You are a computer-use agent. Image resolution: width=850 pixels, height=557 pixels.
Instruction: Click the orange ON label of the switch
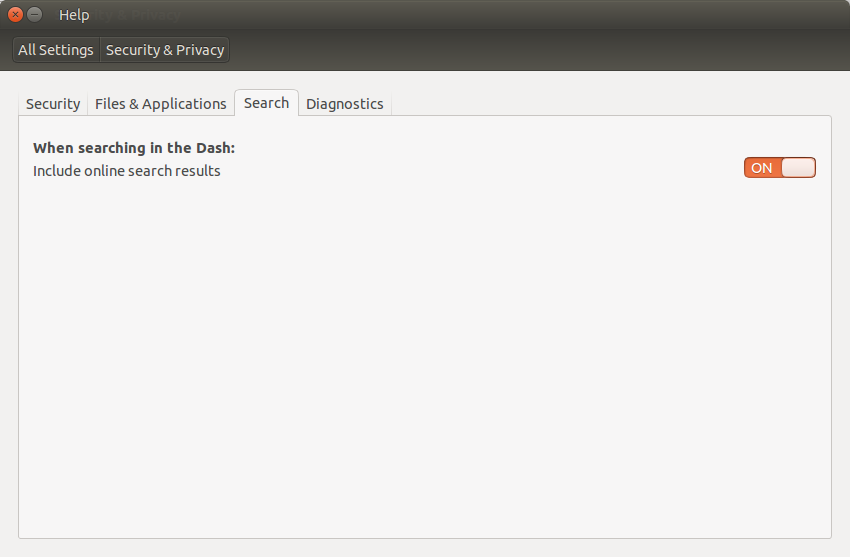(x=762, y=168)
